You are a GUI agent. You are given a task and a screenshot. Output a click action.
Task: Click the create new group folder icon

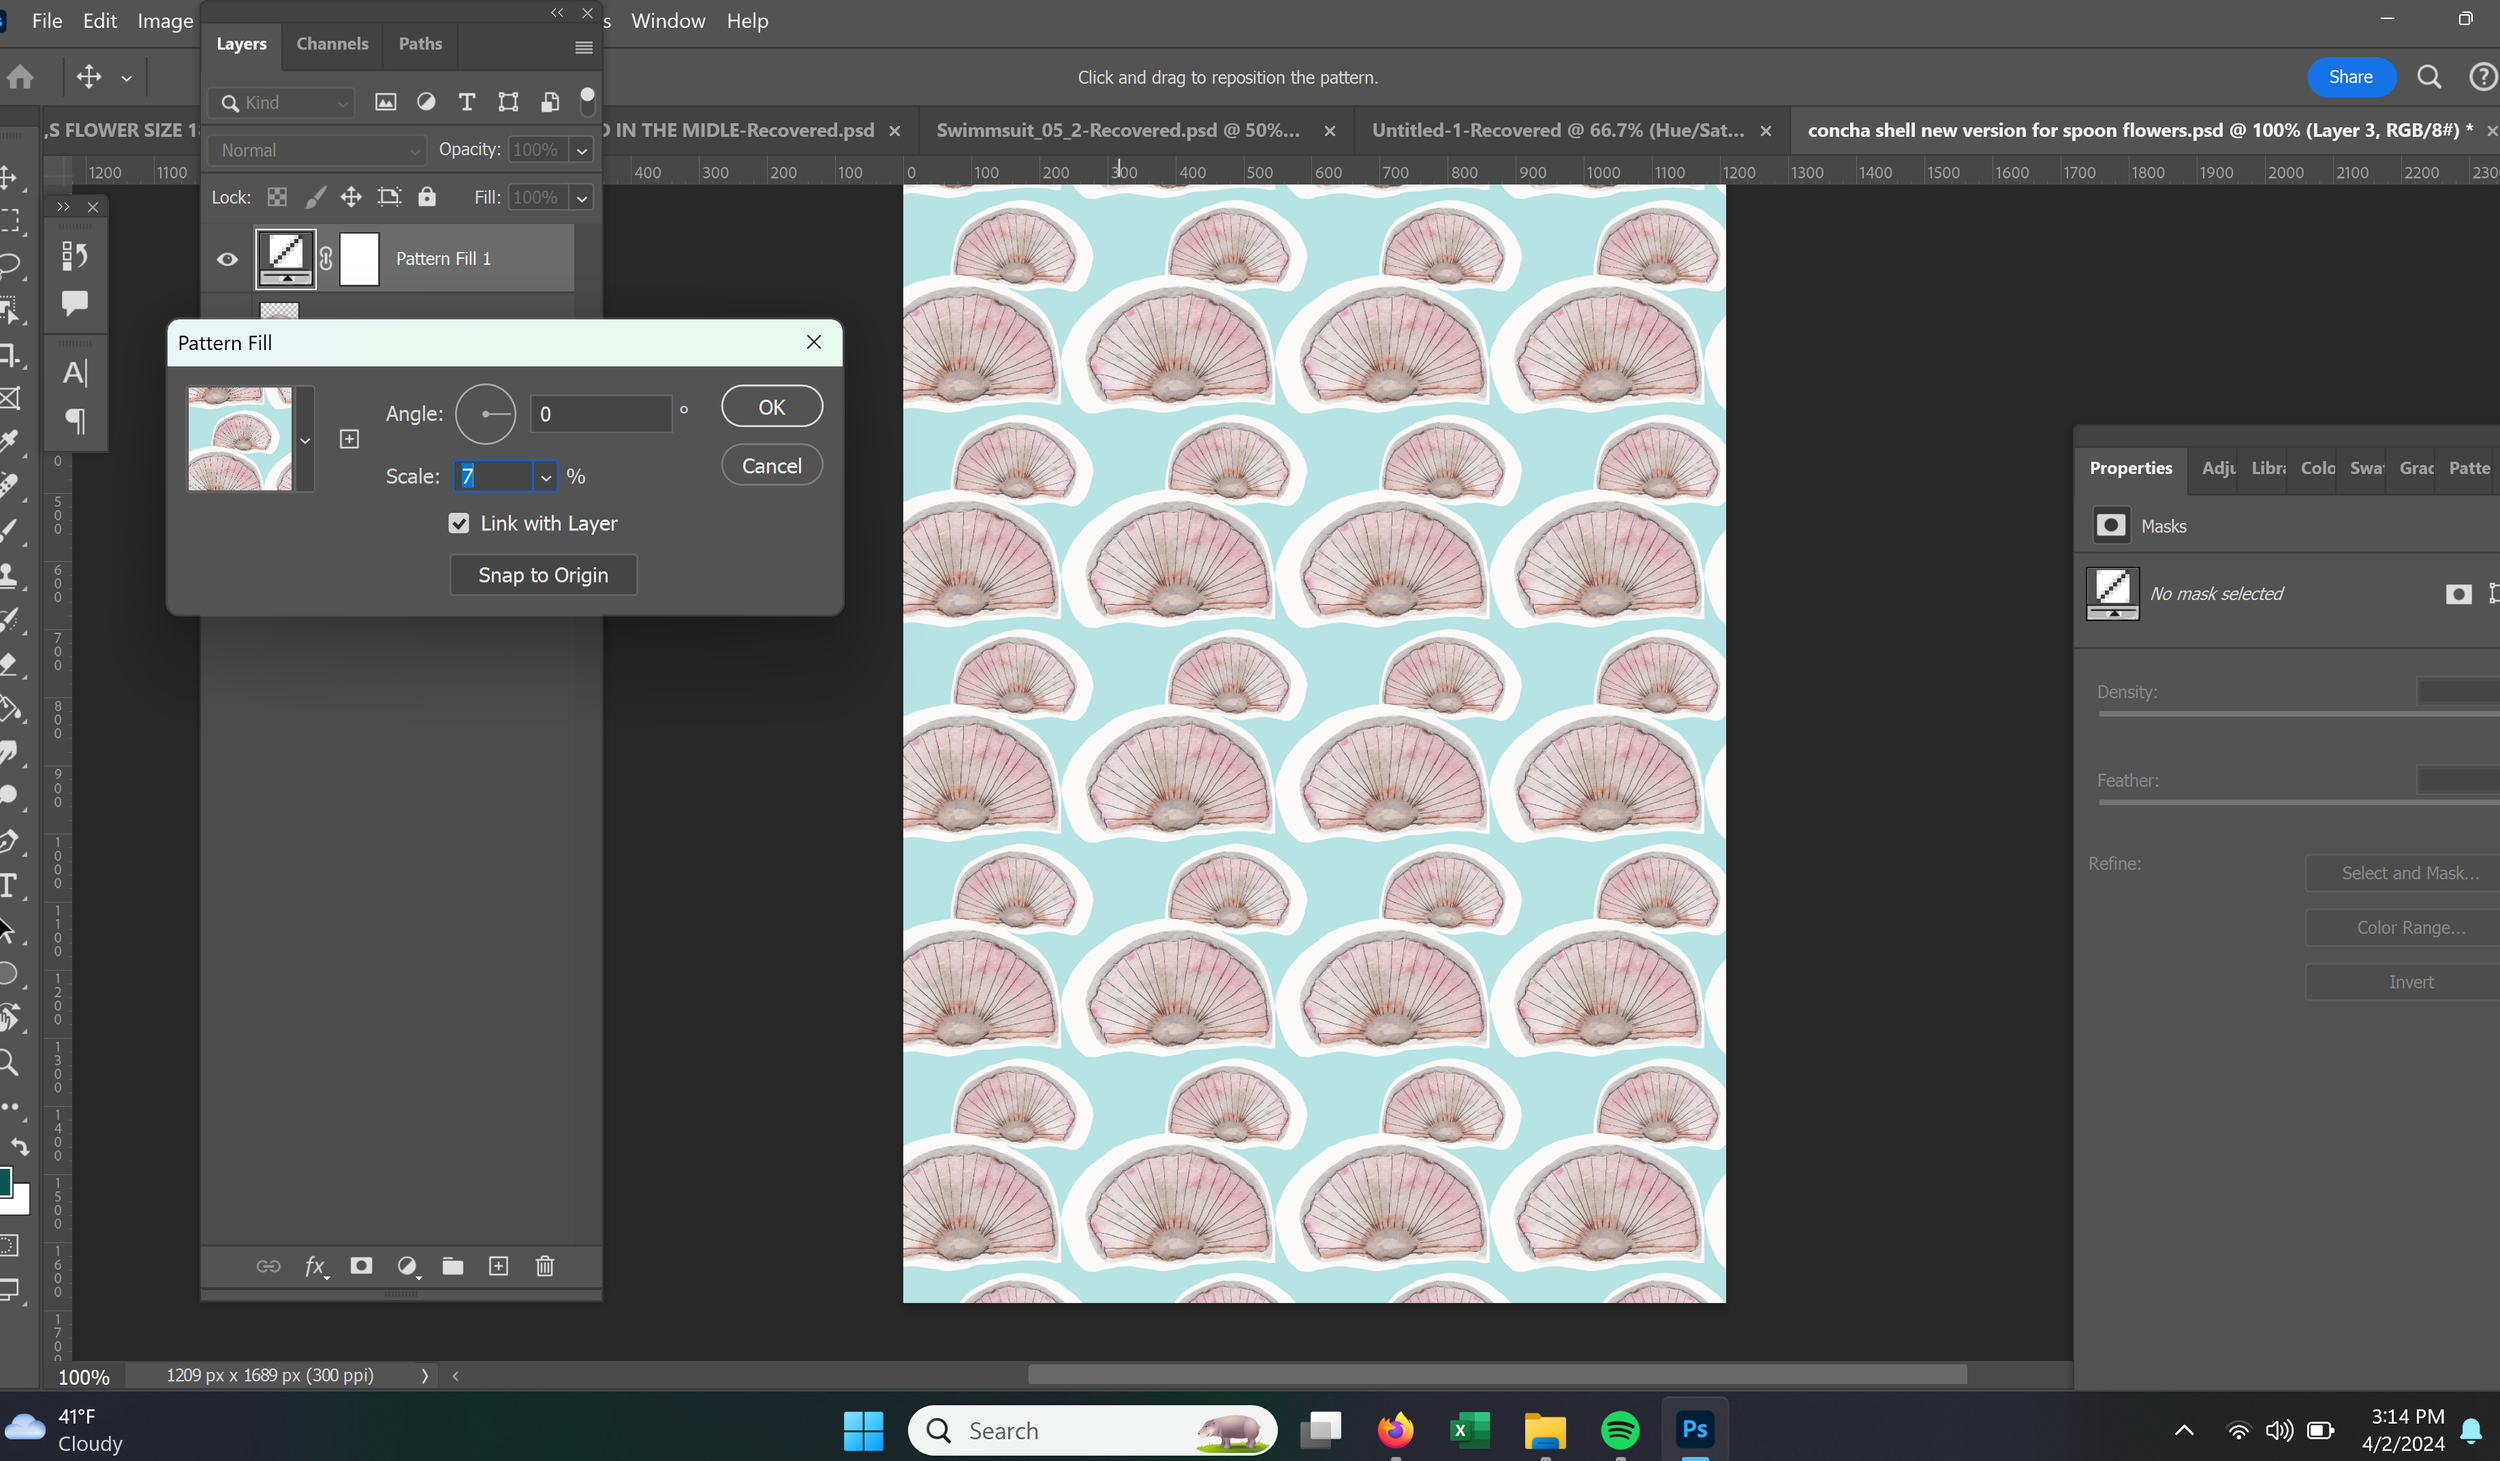tap(453, 1266)
